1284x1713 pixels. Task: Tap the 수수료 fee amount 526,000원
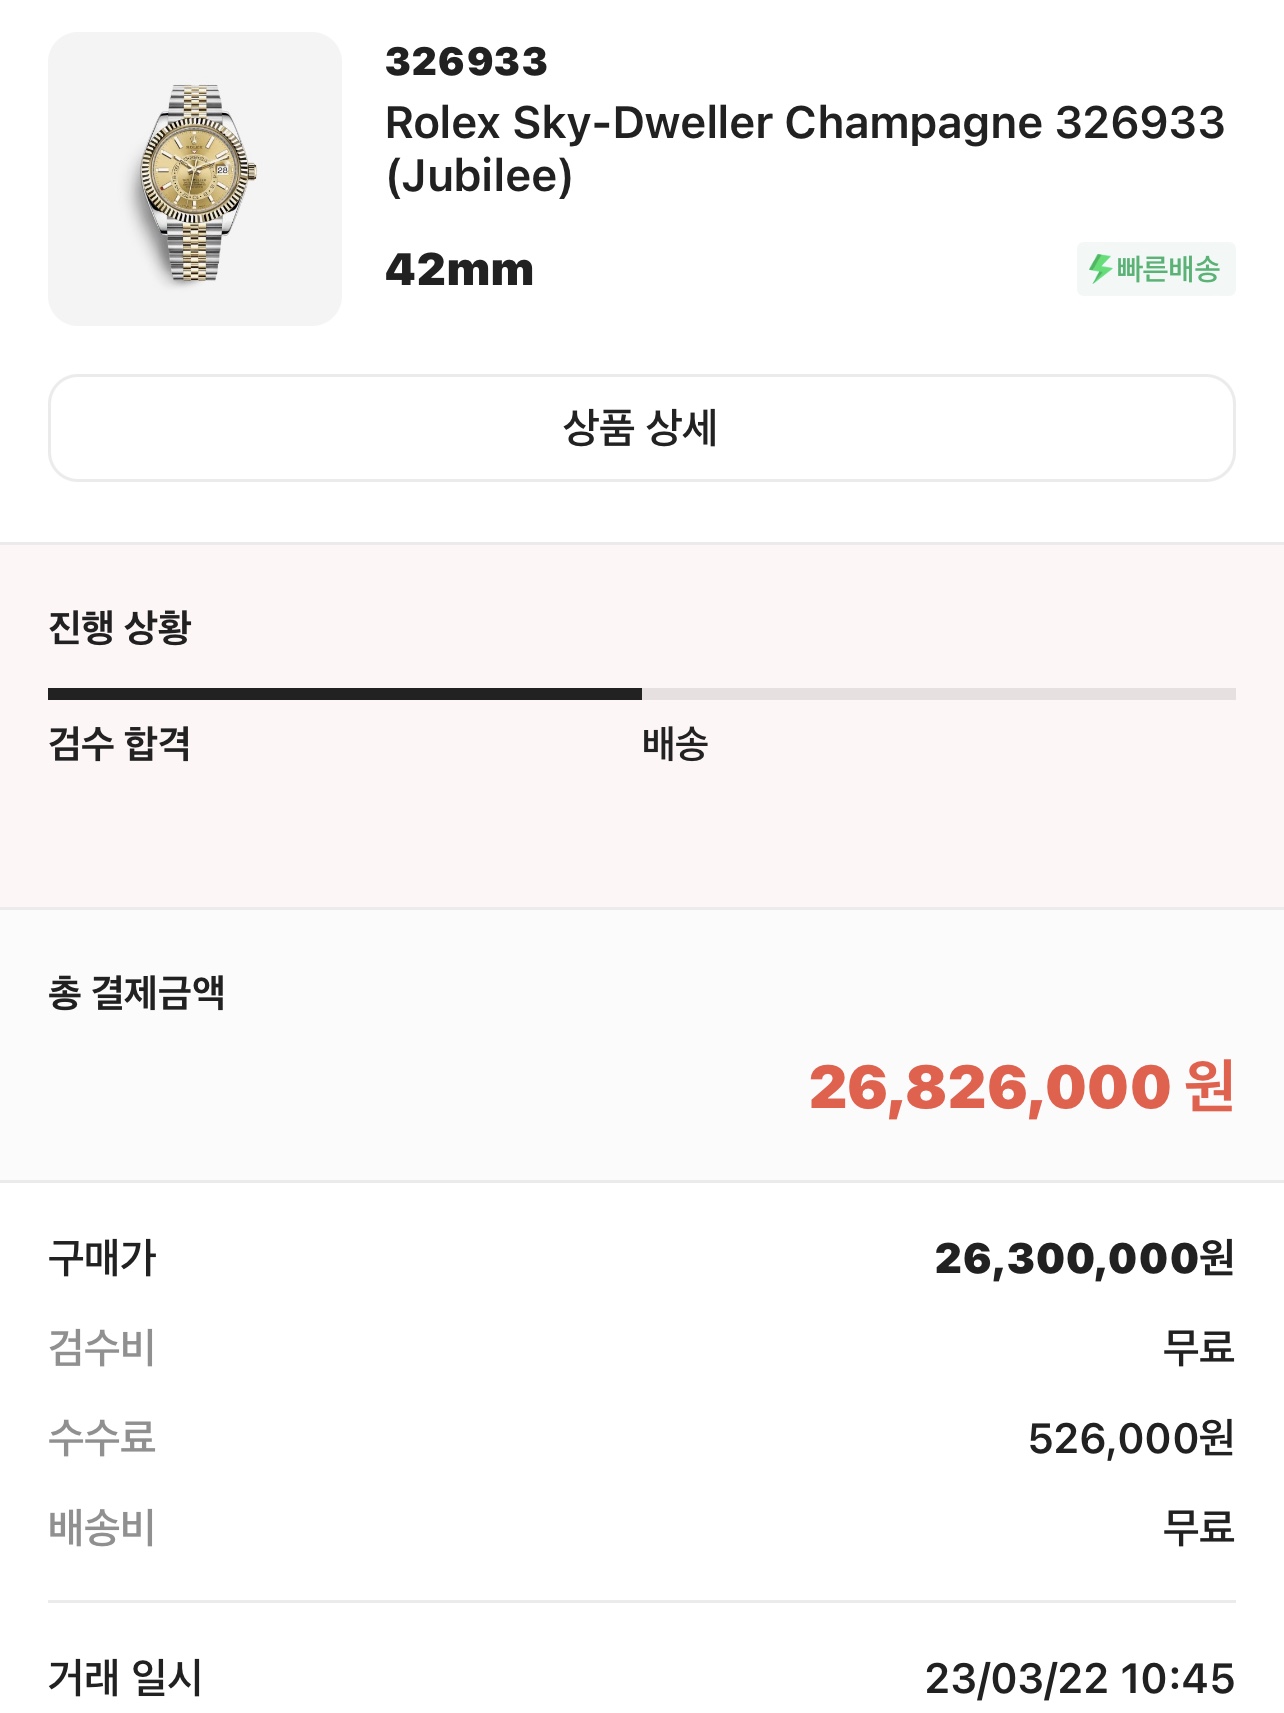(1131, 1438)
